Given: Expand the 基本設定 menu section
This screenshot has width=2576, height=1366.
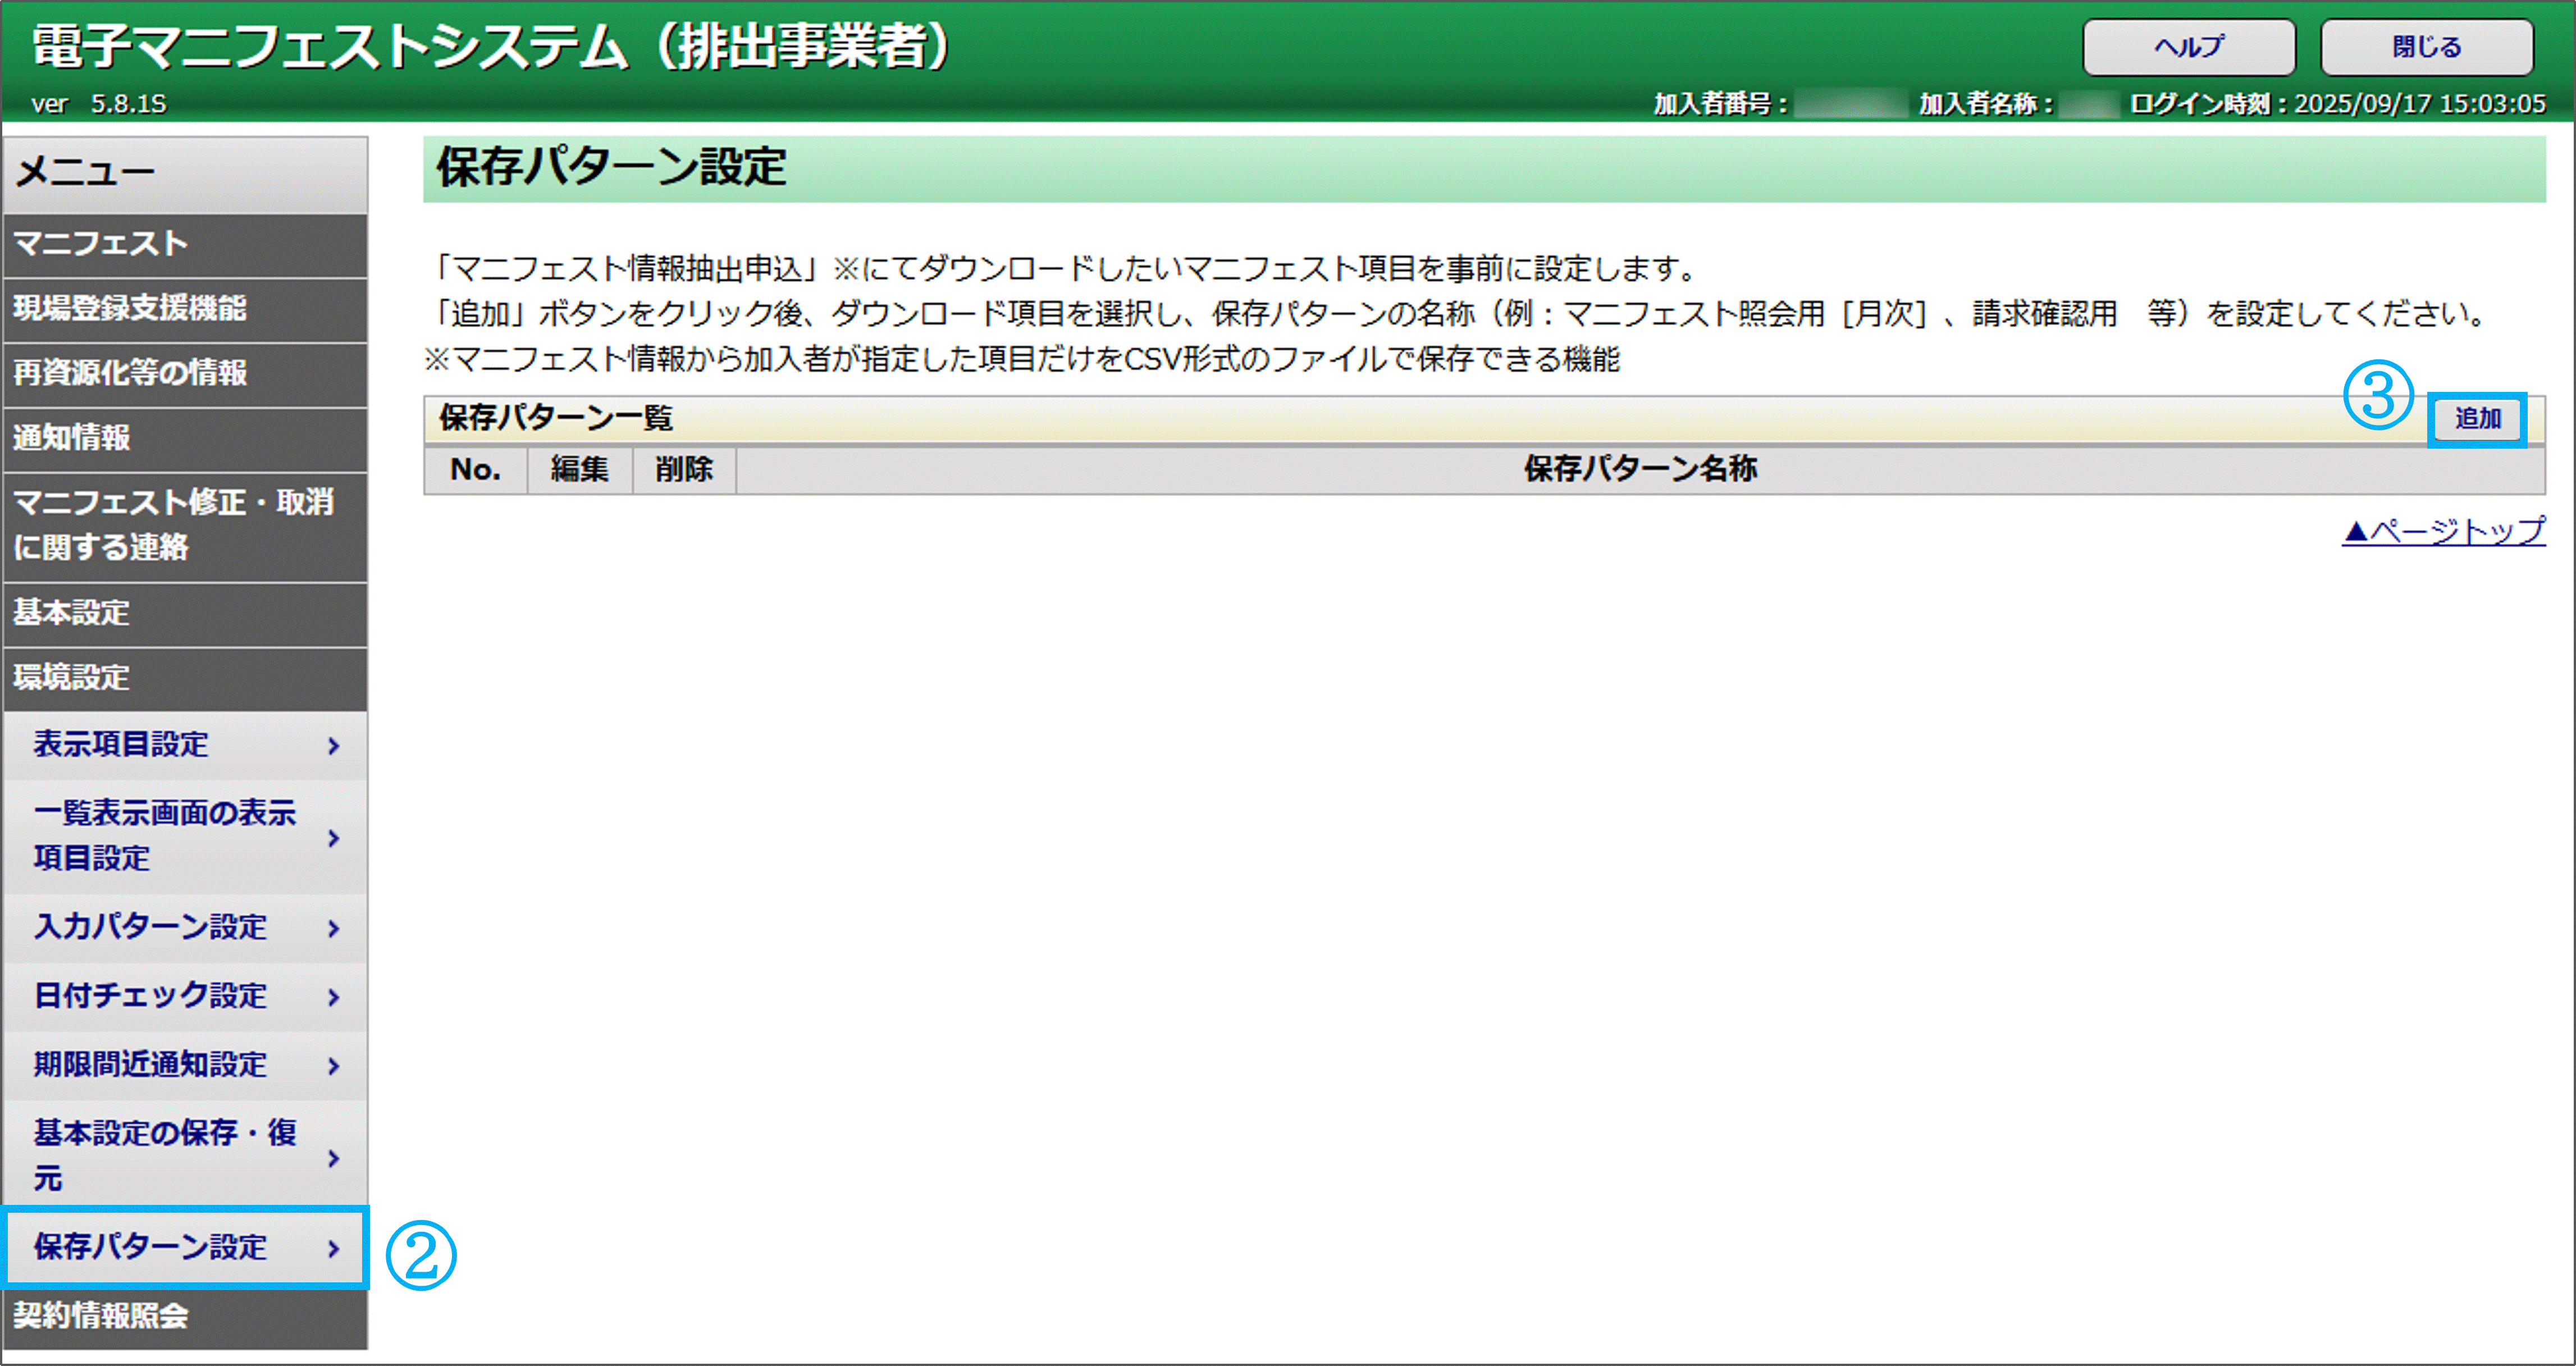Looking at the screenshot, I should (72, 612).
